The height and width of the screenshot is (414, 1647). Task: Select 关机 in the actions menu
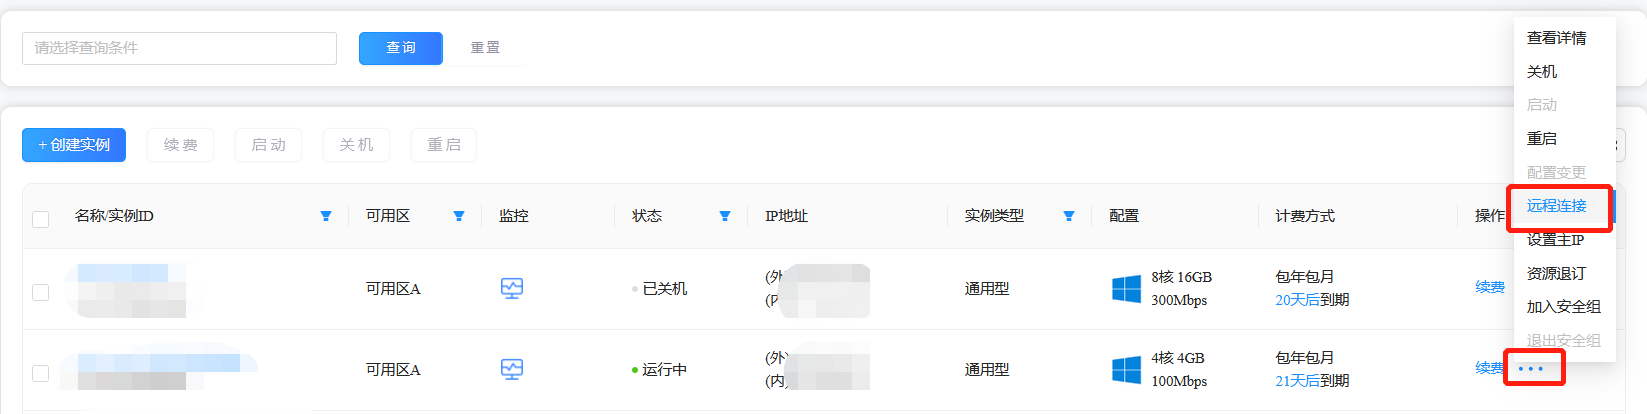1542,72
